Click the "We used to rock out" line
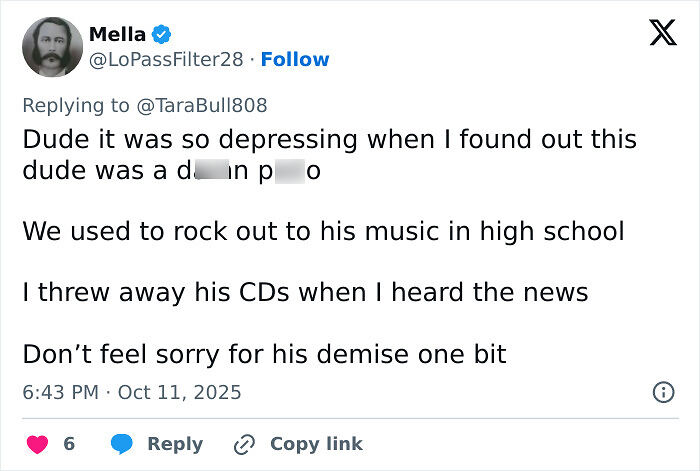 323,231
